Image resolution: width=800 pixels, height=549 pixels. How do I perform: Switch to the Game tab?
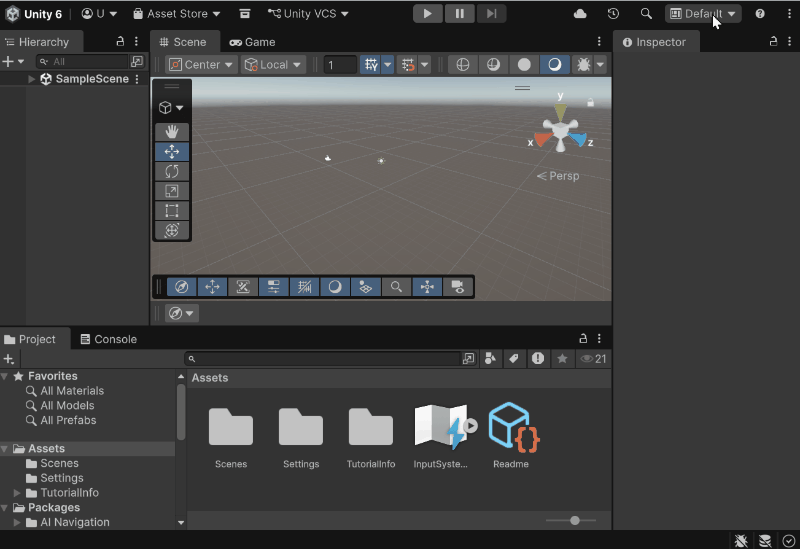tap(252, 42)
